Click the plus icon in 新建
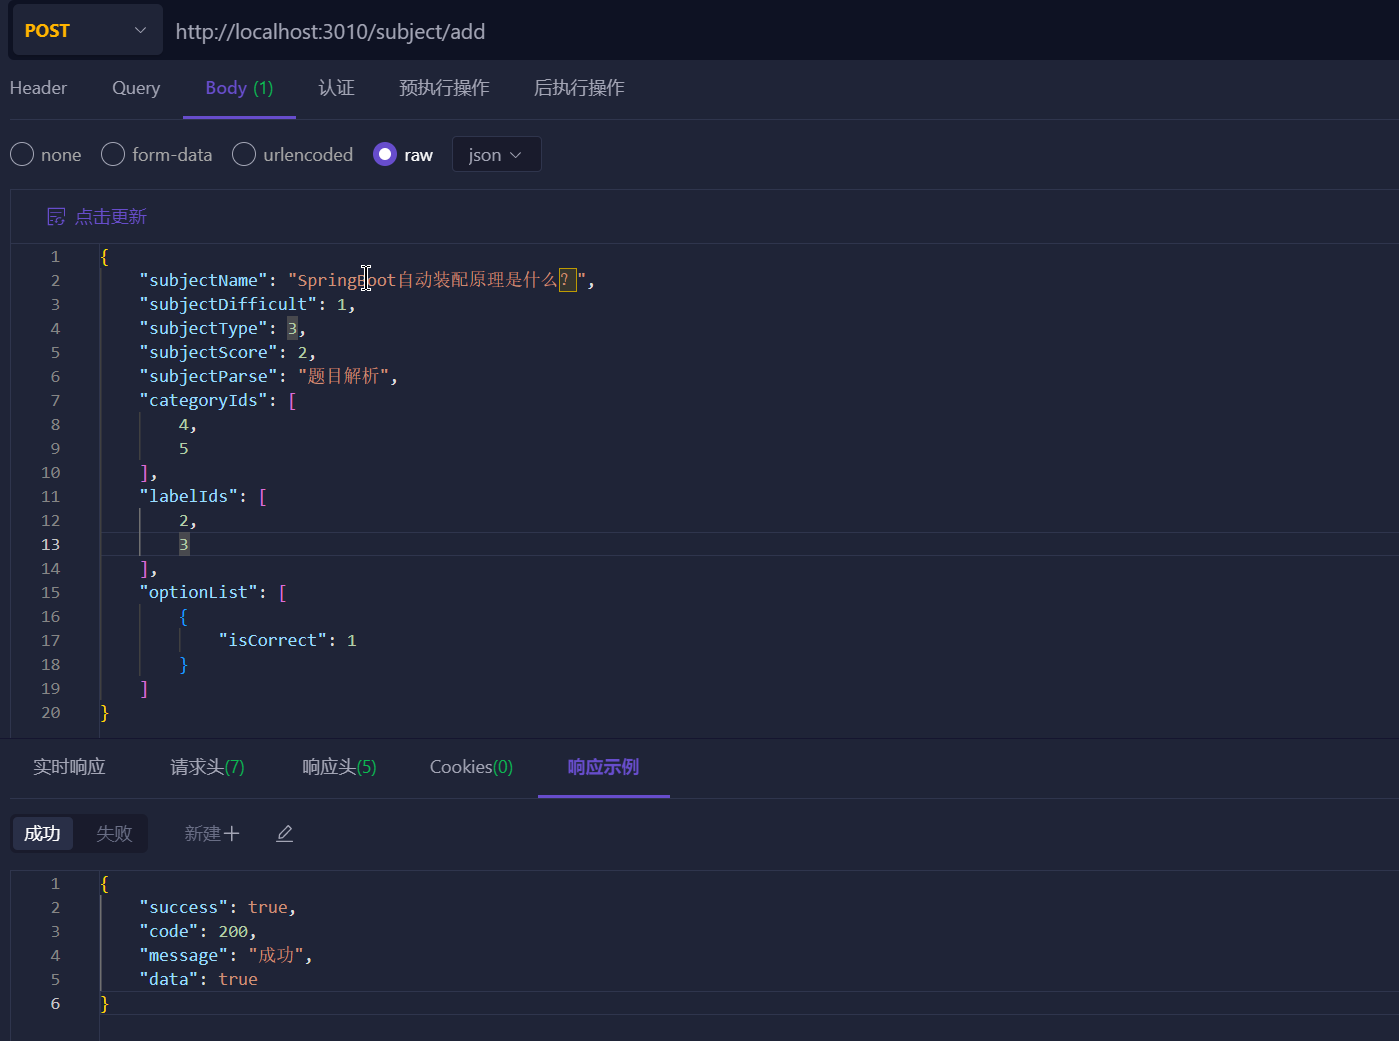Screen dimensions: 1399x1041 coord(232,834)
